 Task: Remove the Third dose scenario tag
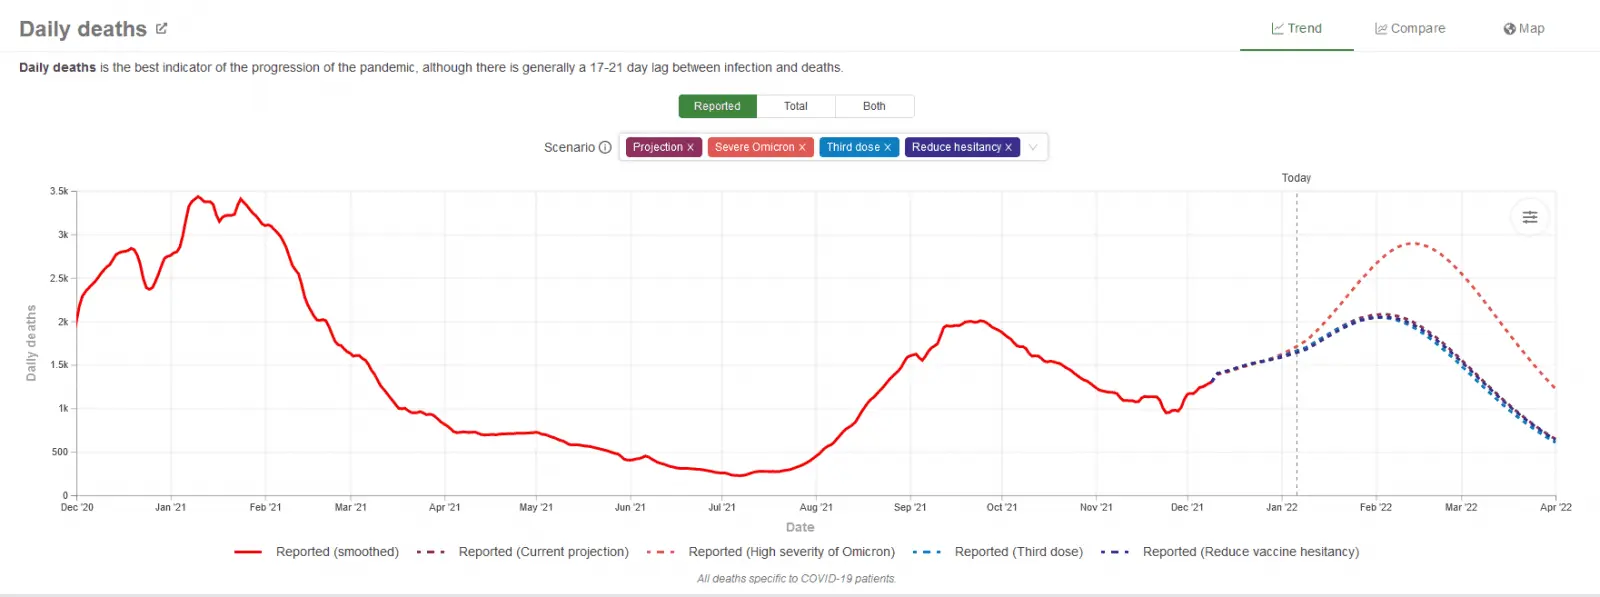click(x=887, y=147)
